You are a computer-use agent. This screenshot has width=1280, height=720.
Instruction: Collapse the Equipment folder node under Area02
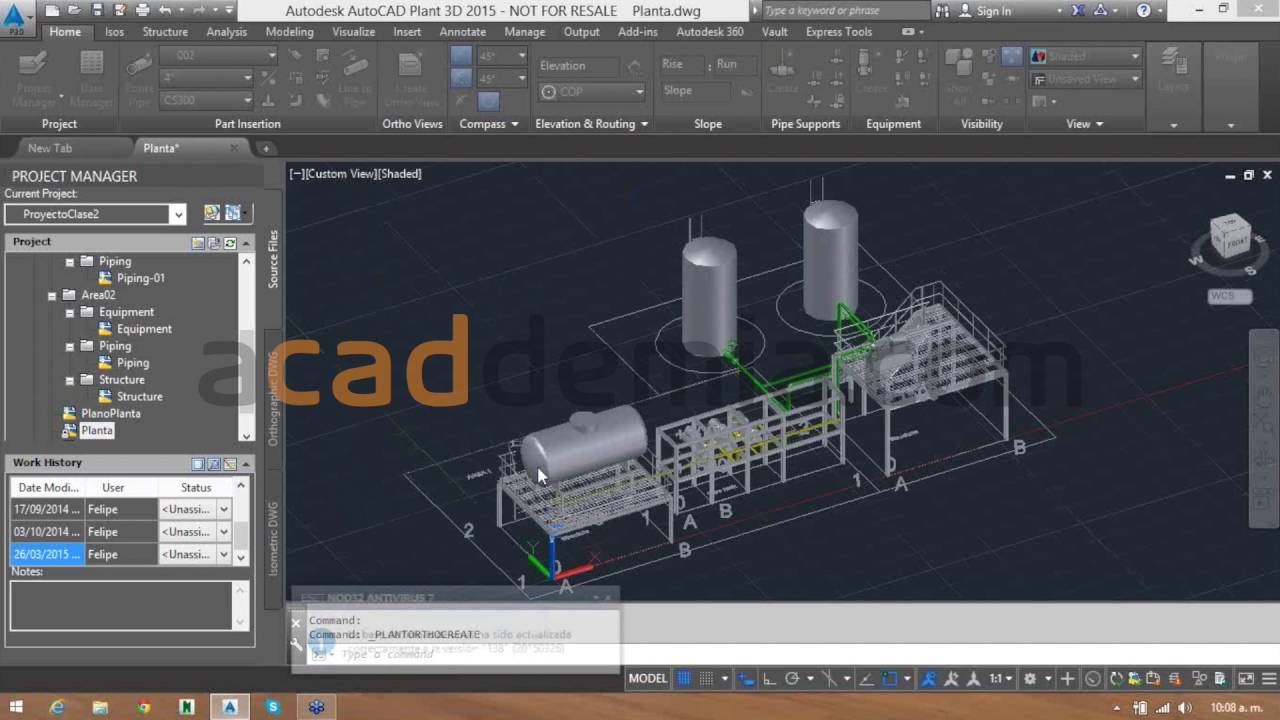pyautogui.click(x=70, y=312)
